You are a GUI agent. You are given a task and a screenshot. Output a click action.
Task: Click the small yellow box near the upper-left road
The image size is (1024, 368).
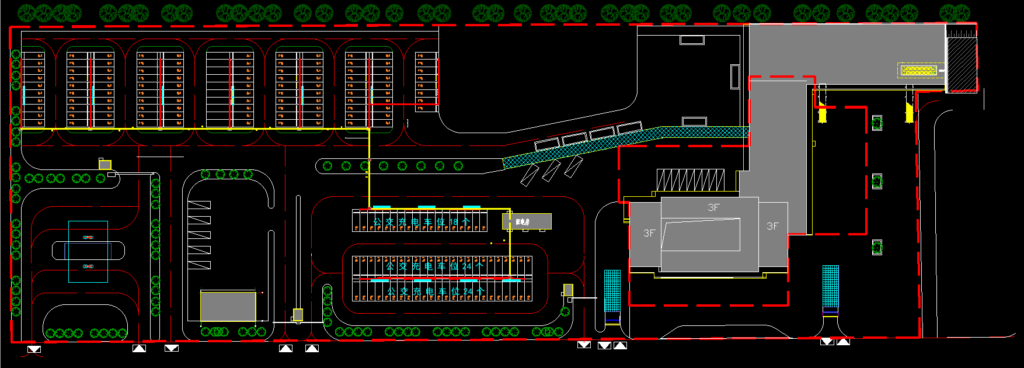point(105,164)
